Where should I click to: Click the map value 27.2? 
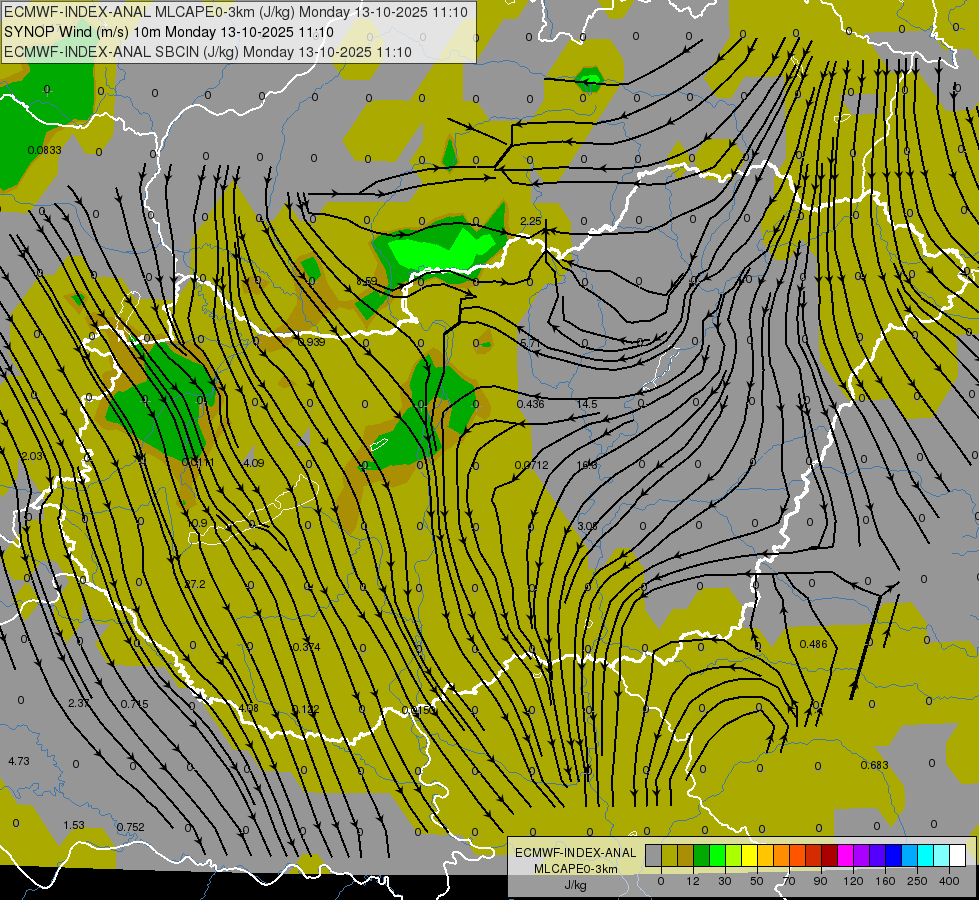(x=195, y=584)
